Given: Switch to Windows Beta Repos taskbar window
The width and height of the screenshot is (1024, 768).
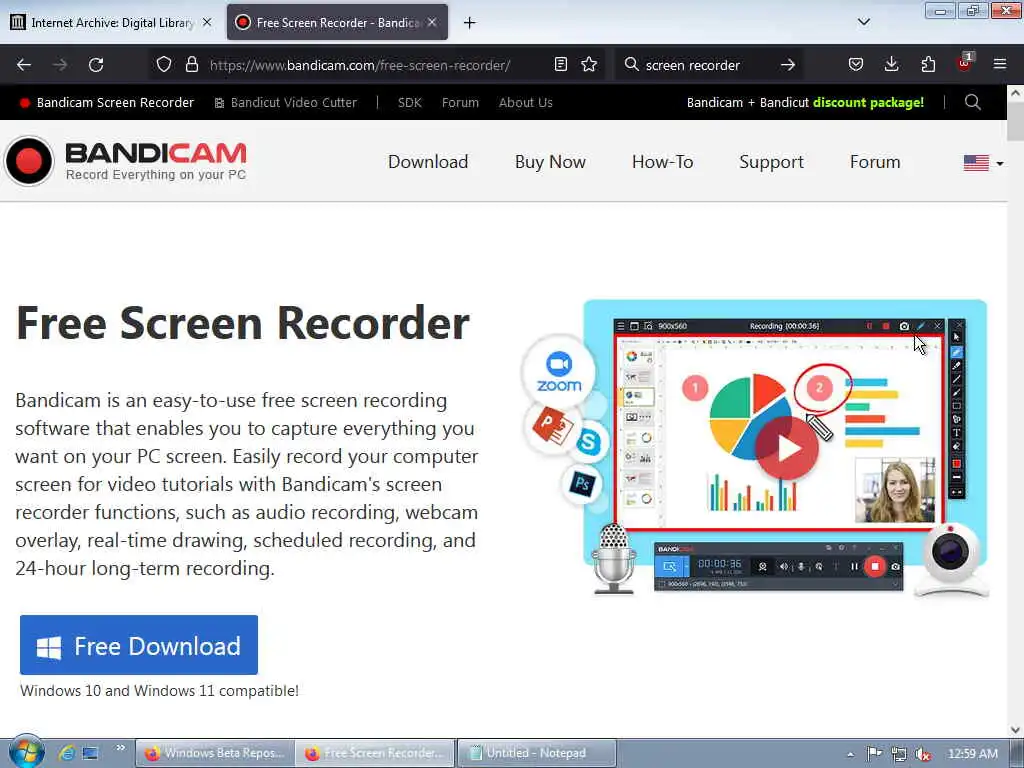Looking at the screenshot, I should pos(215,753).
